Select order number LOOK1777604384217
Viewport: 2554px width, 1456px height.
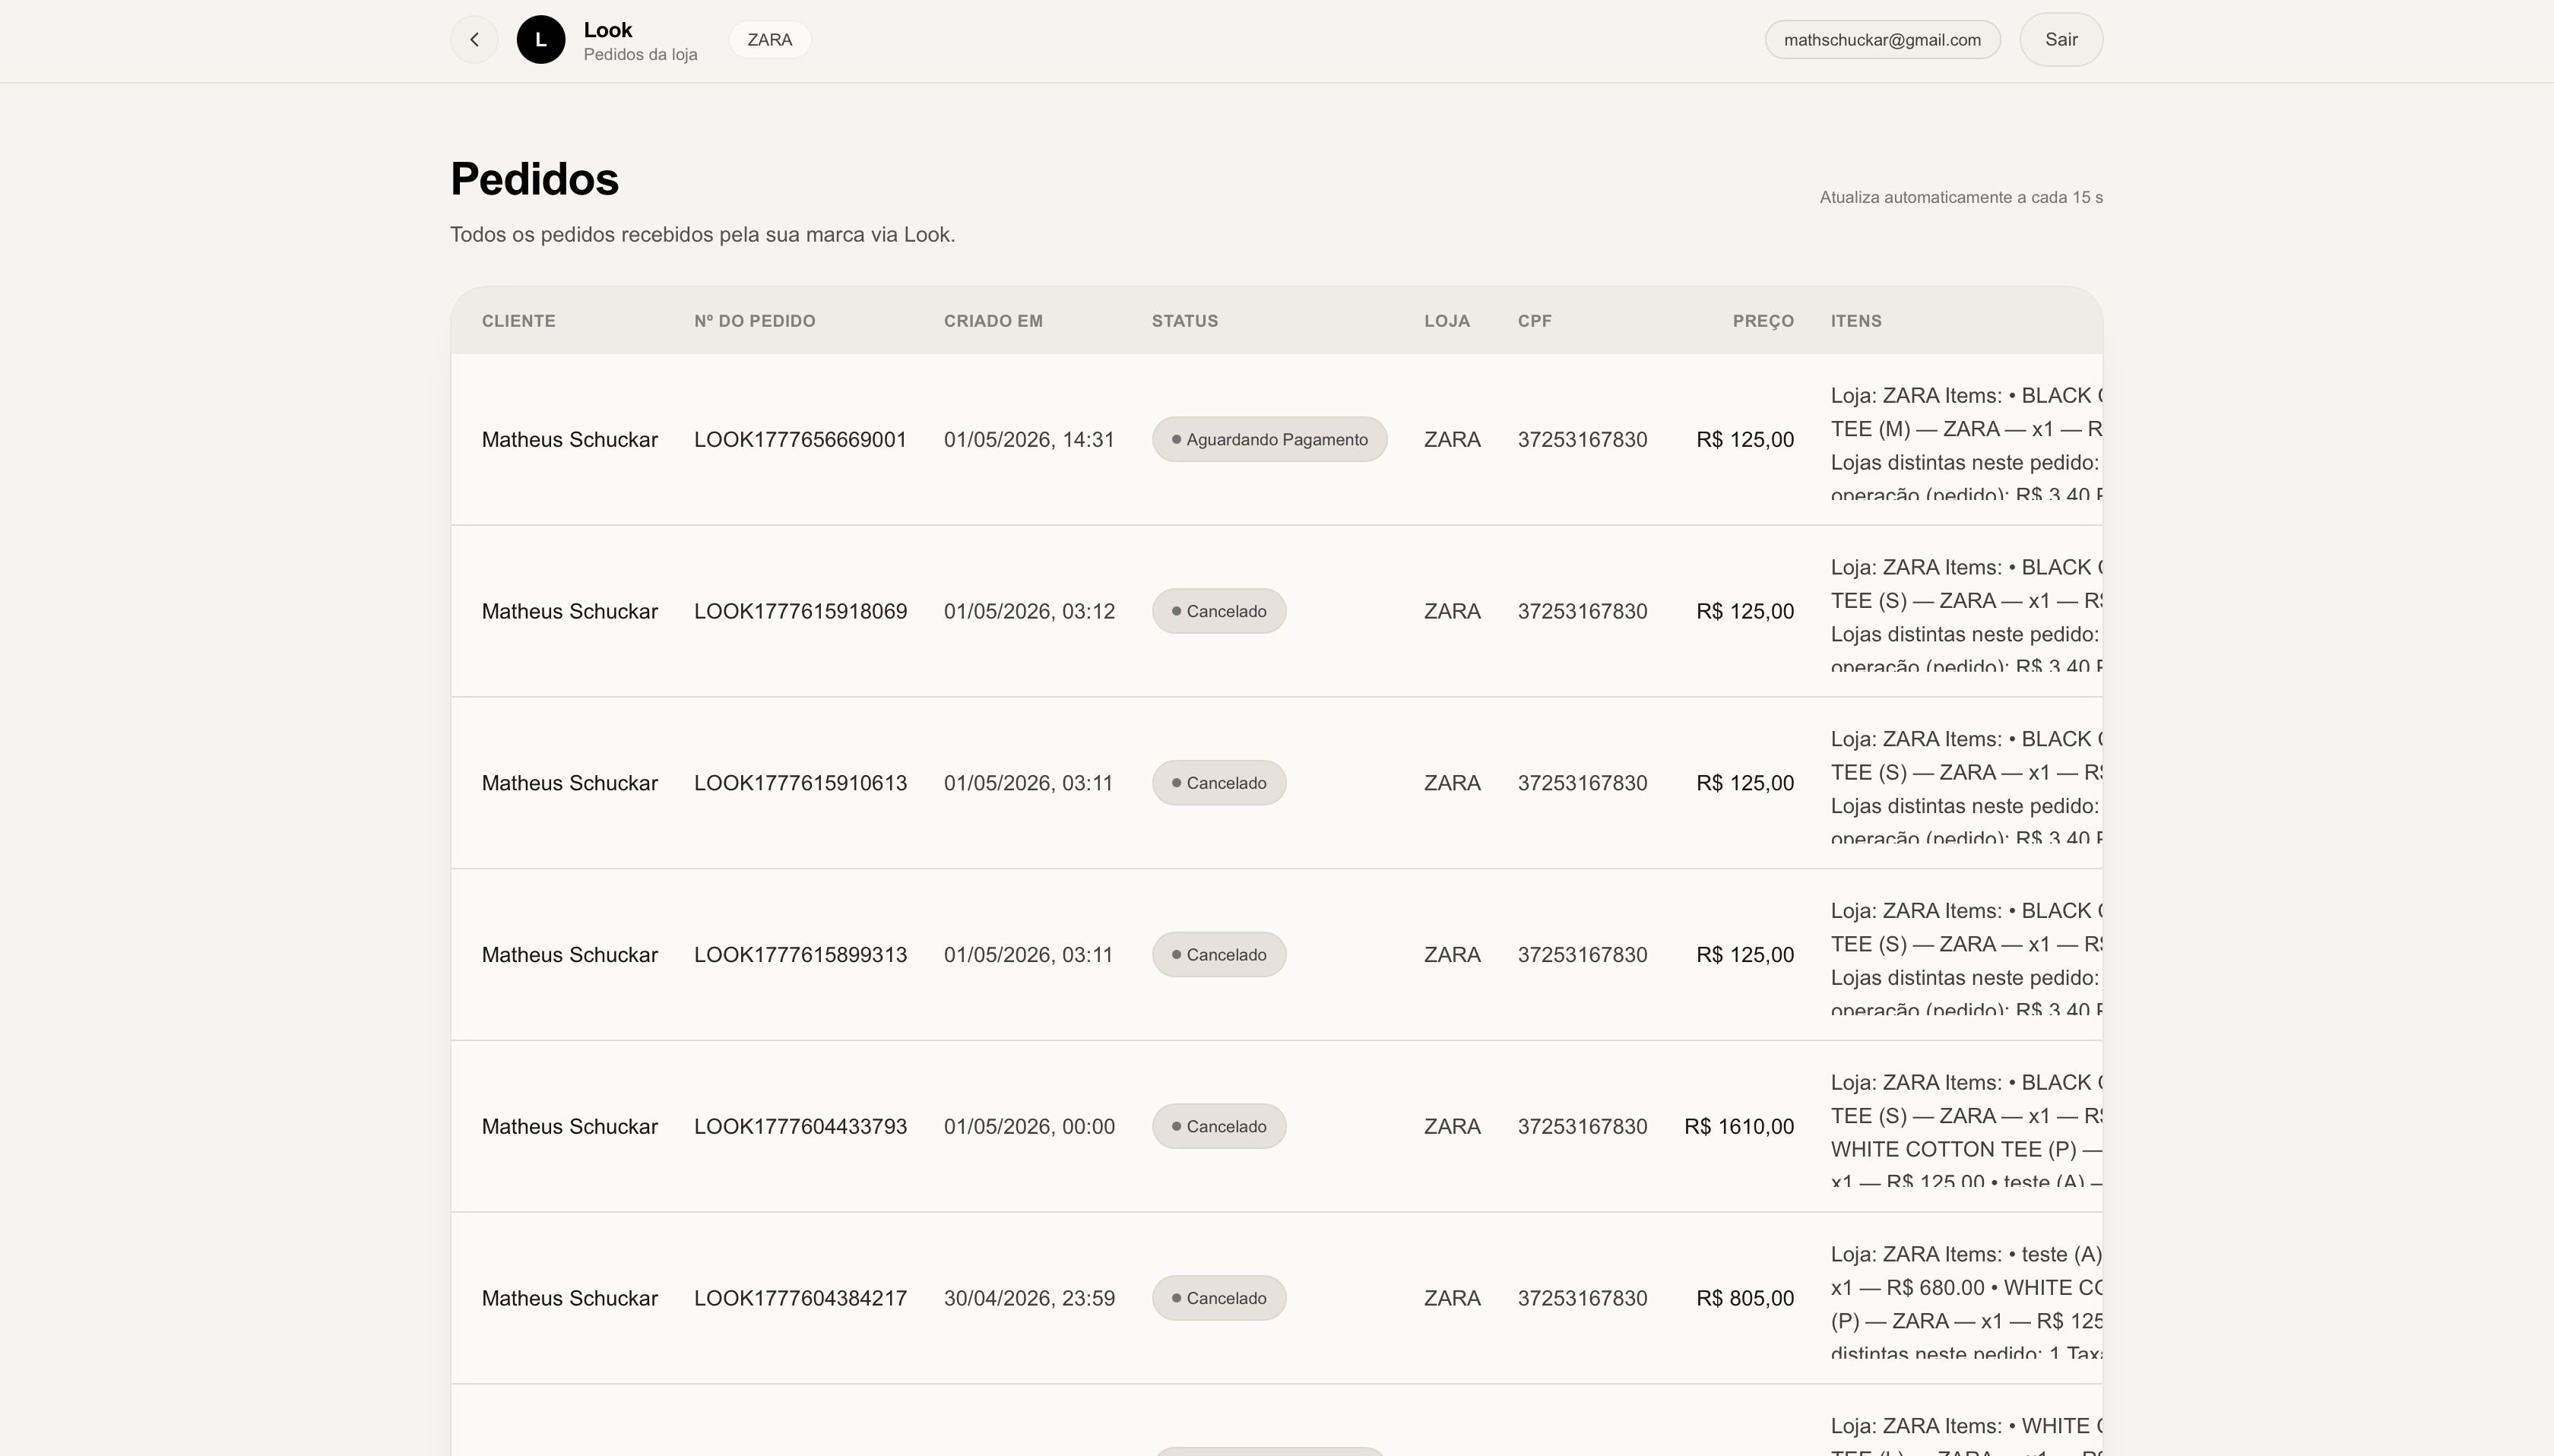[800, 1298]
